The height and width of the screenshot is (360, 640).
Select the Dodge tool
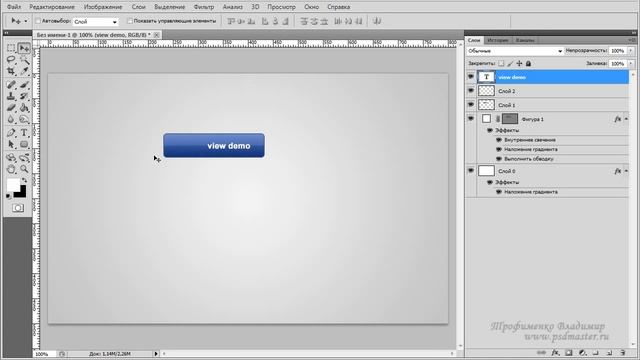point(24,119)
